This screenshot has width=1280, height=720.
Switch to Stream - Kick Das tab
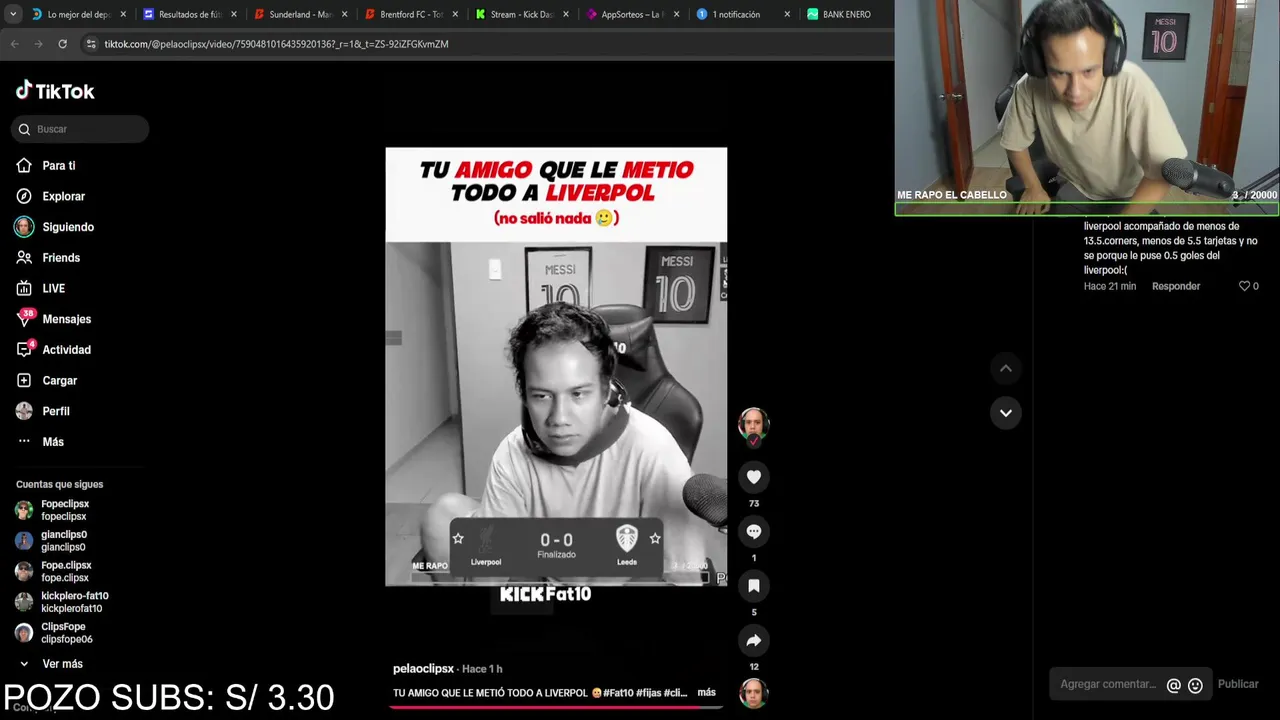[x=521, y=14]
